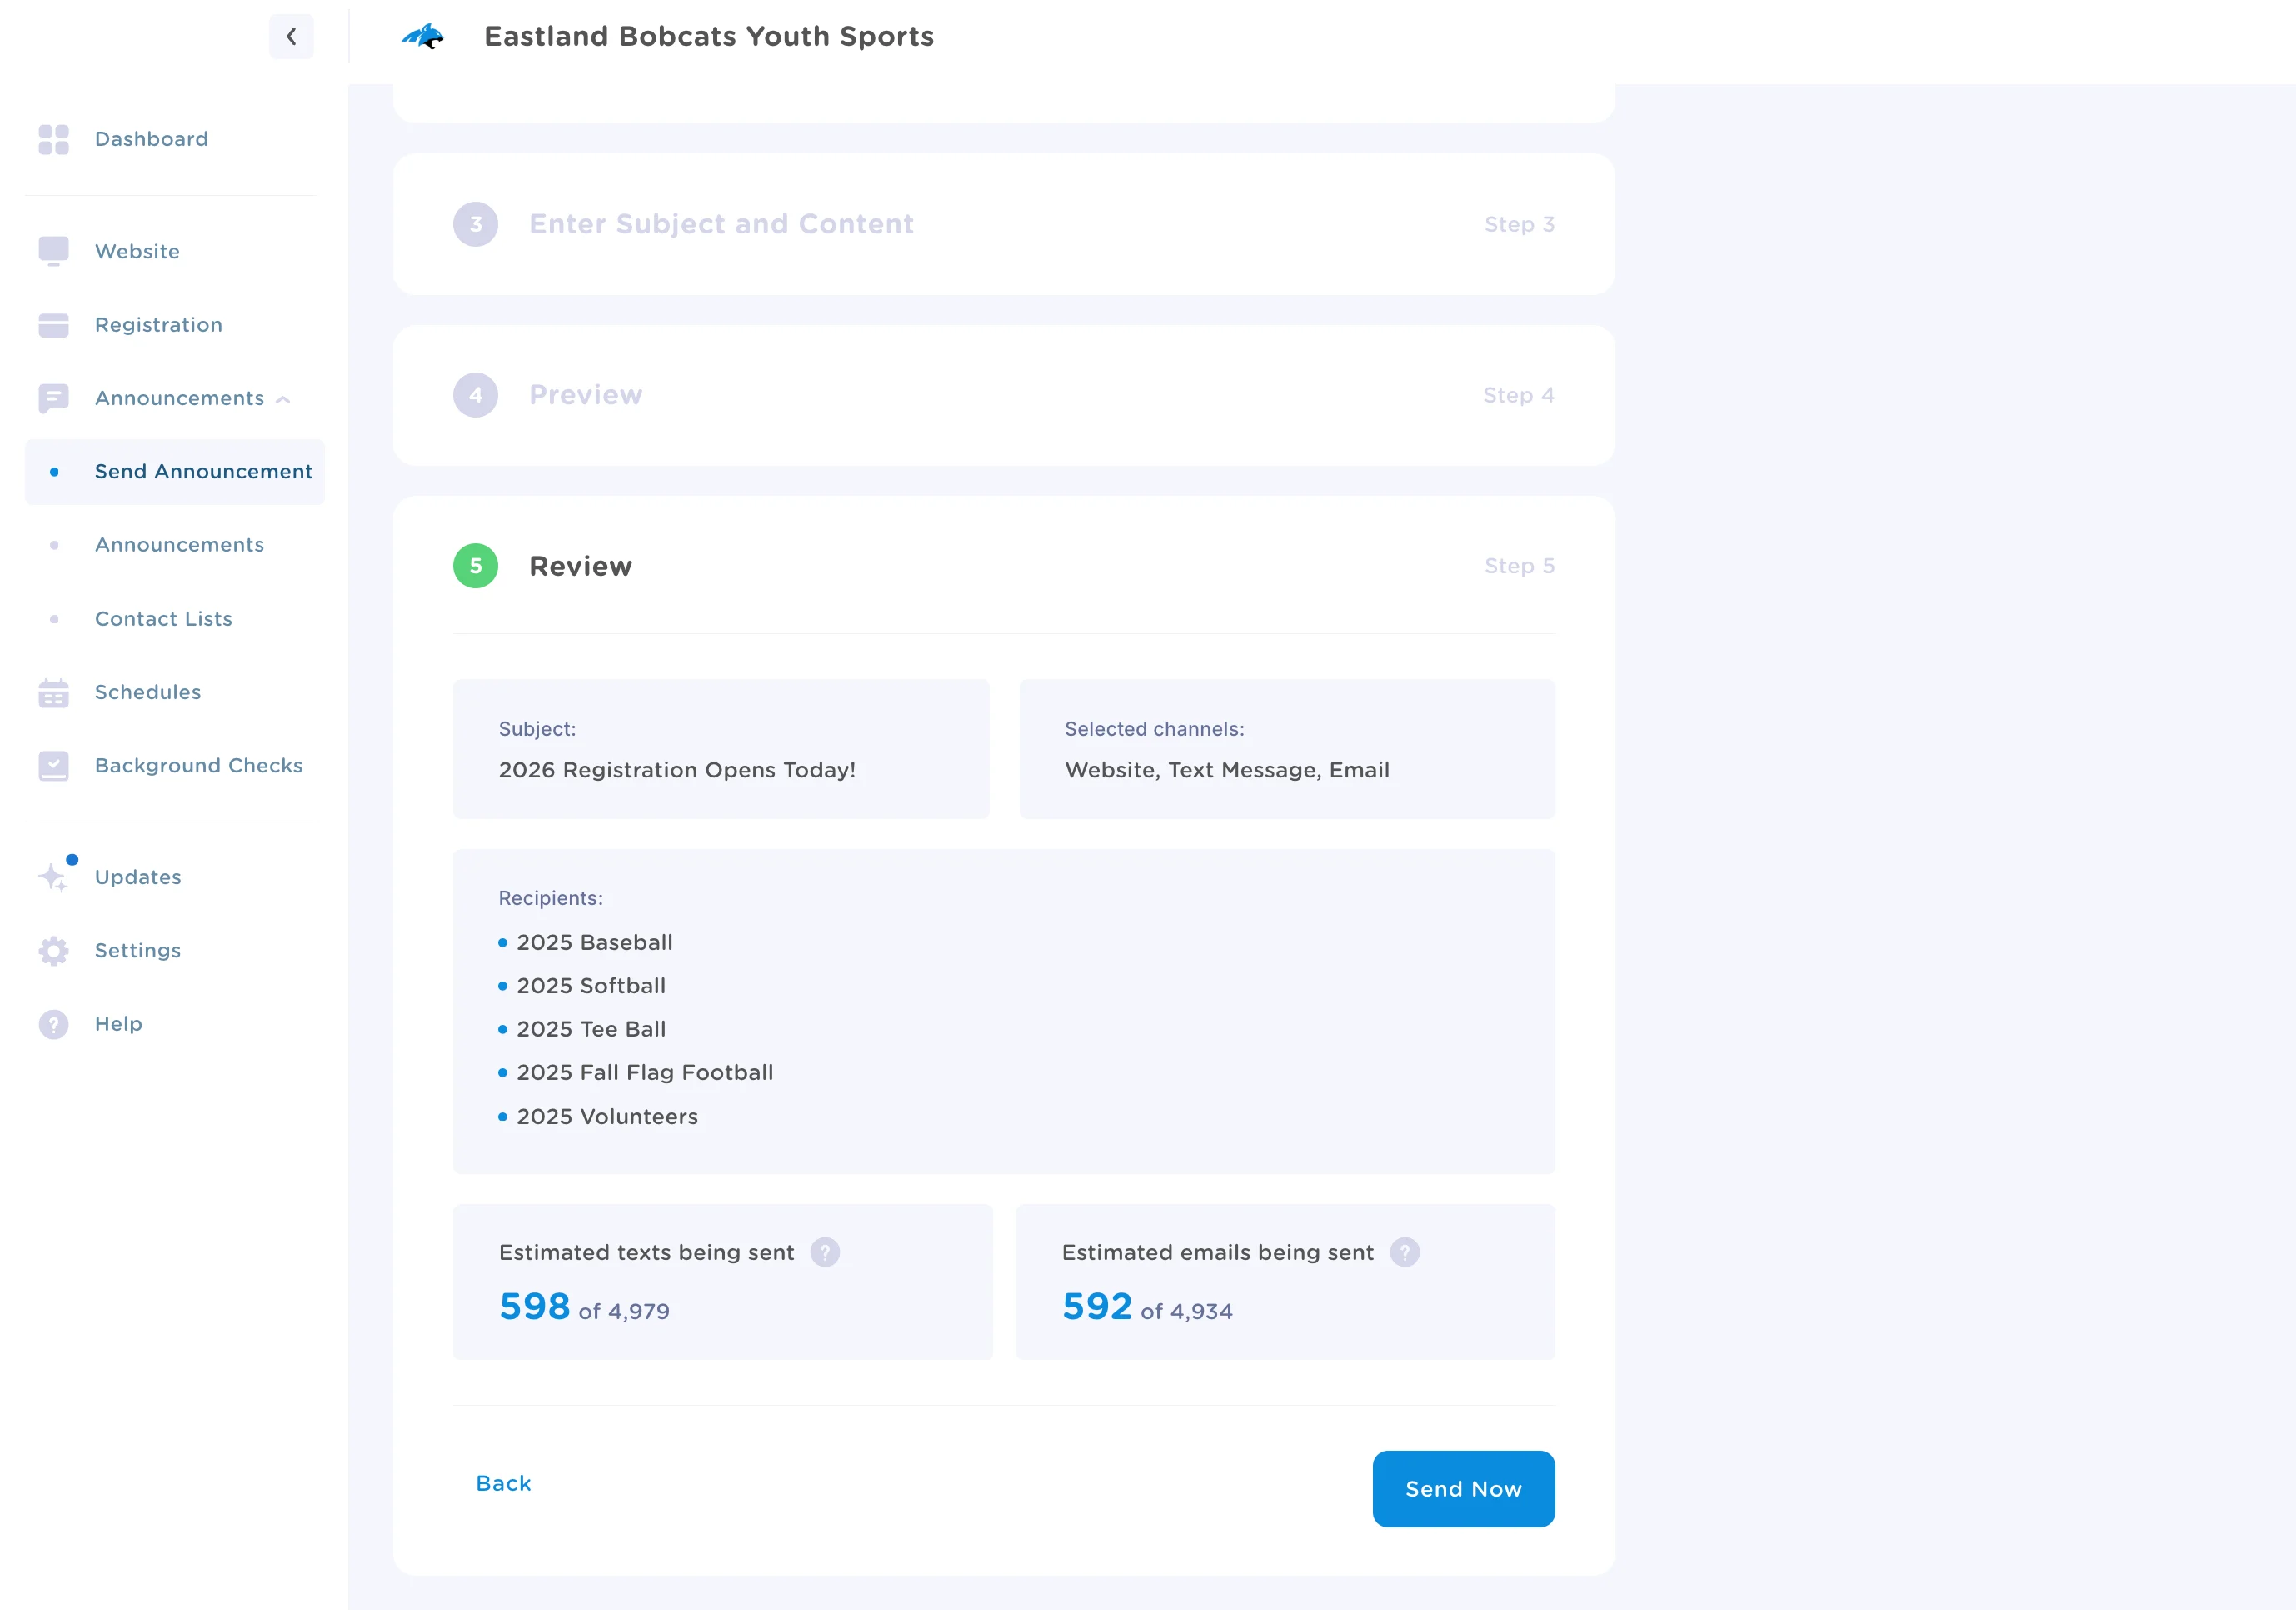Click the Help question mark icon

(x=54, y=1024)
